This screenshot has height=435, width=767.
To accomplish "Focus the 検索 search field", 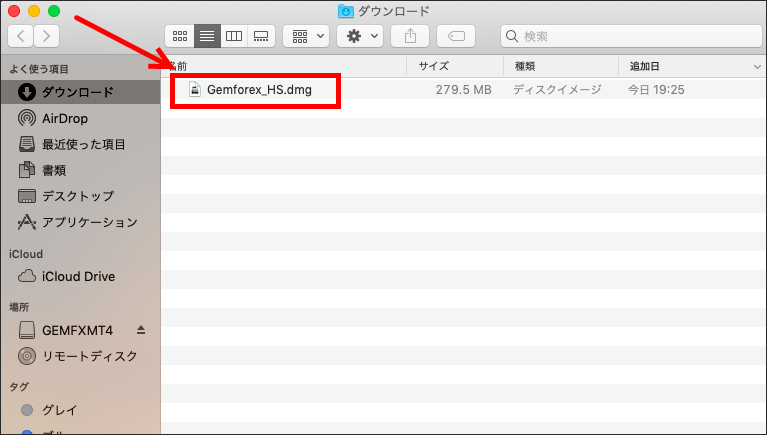I will 631,36.
